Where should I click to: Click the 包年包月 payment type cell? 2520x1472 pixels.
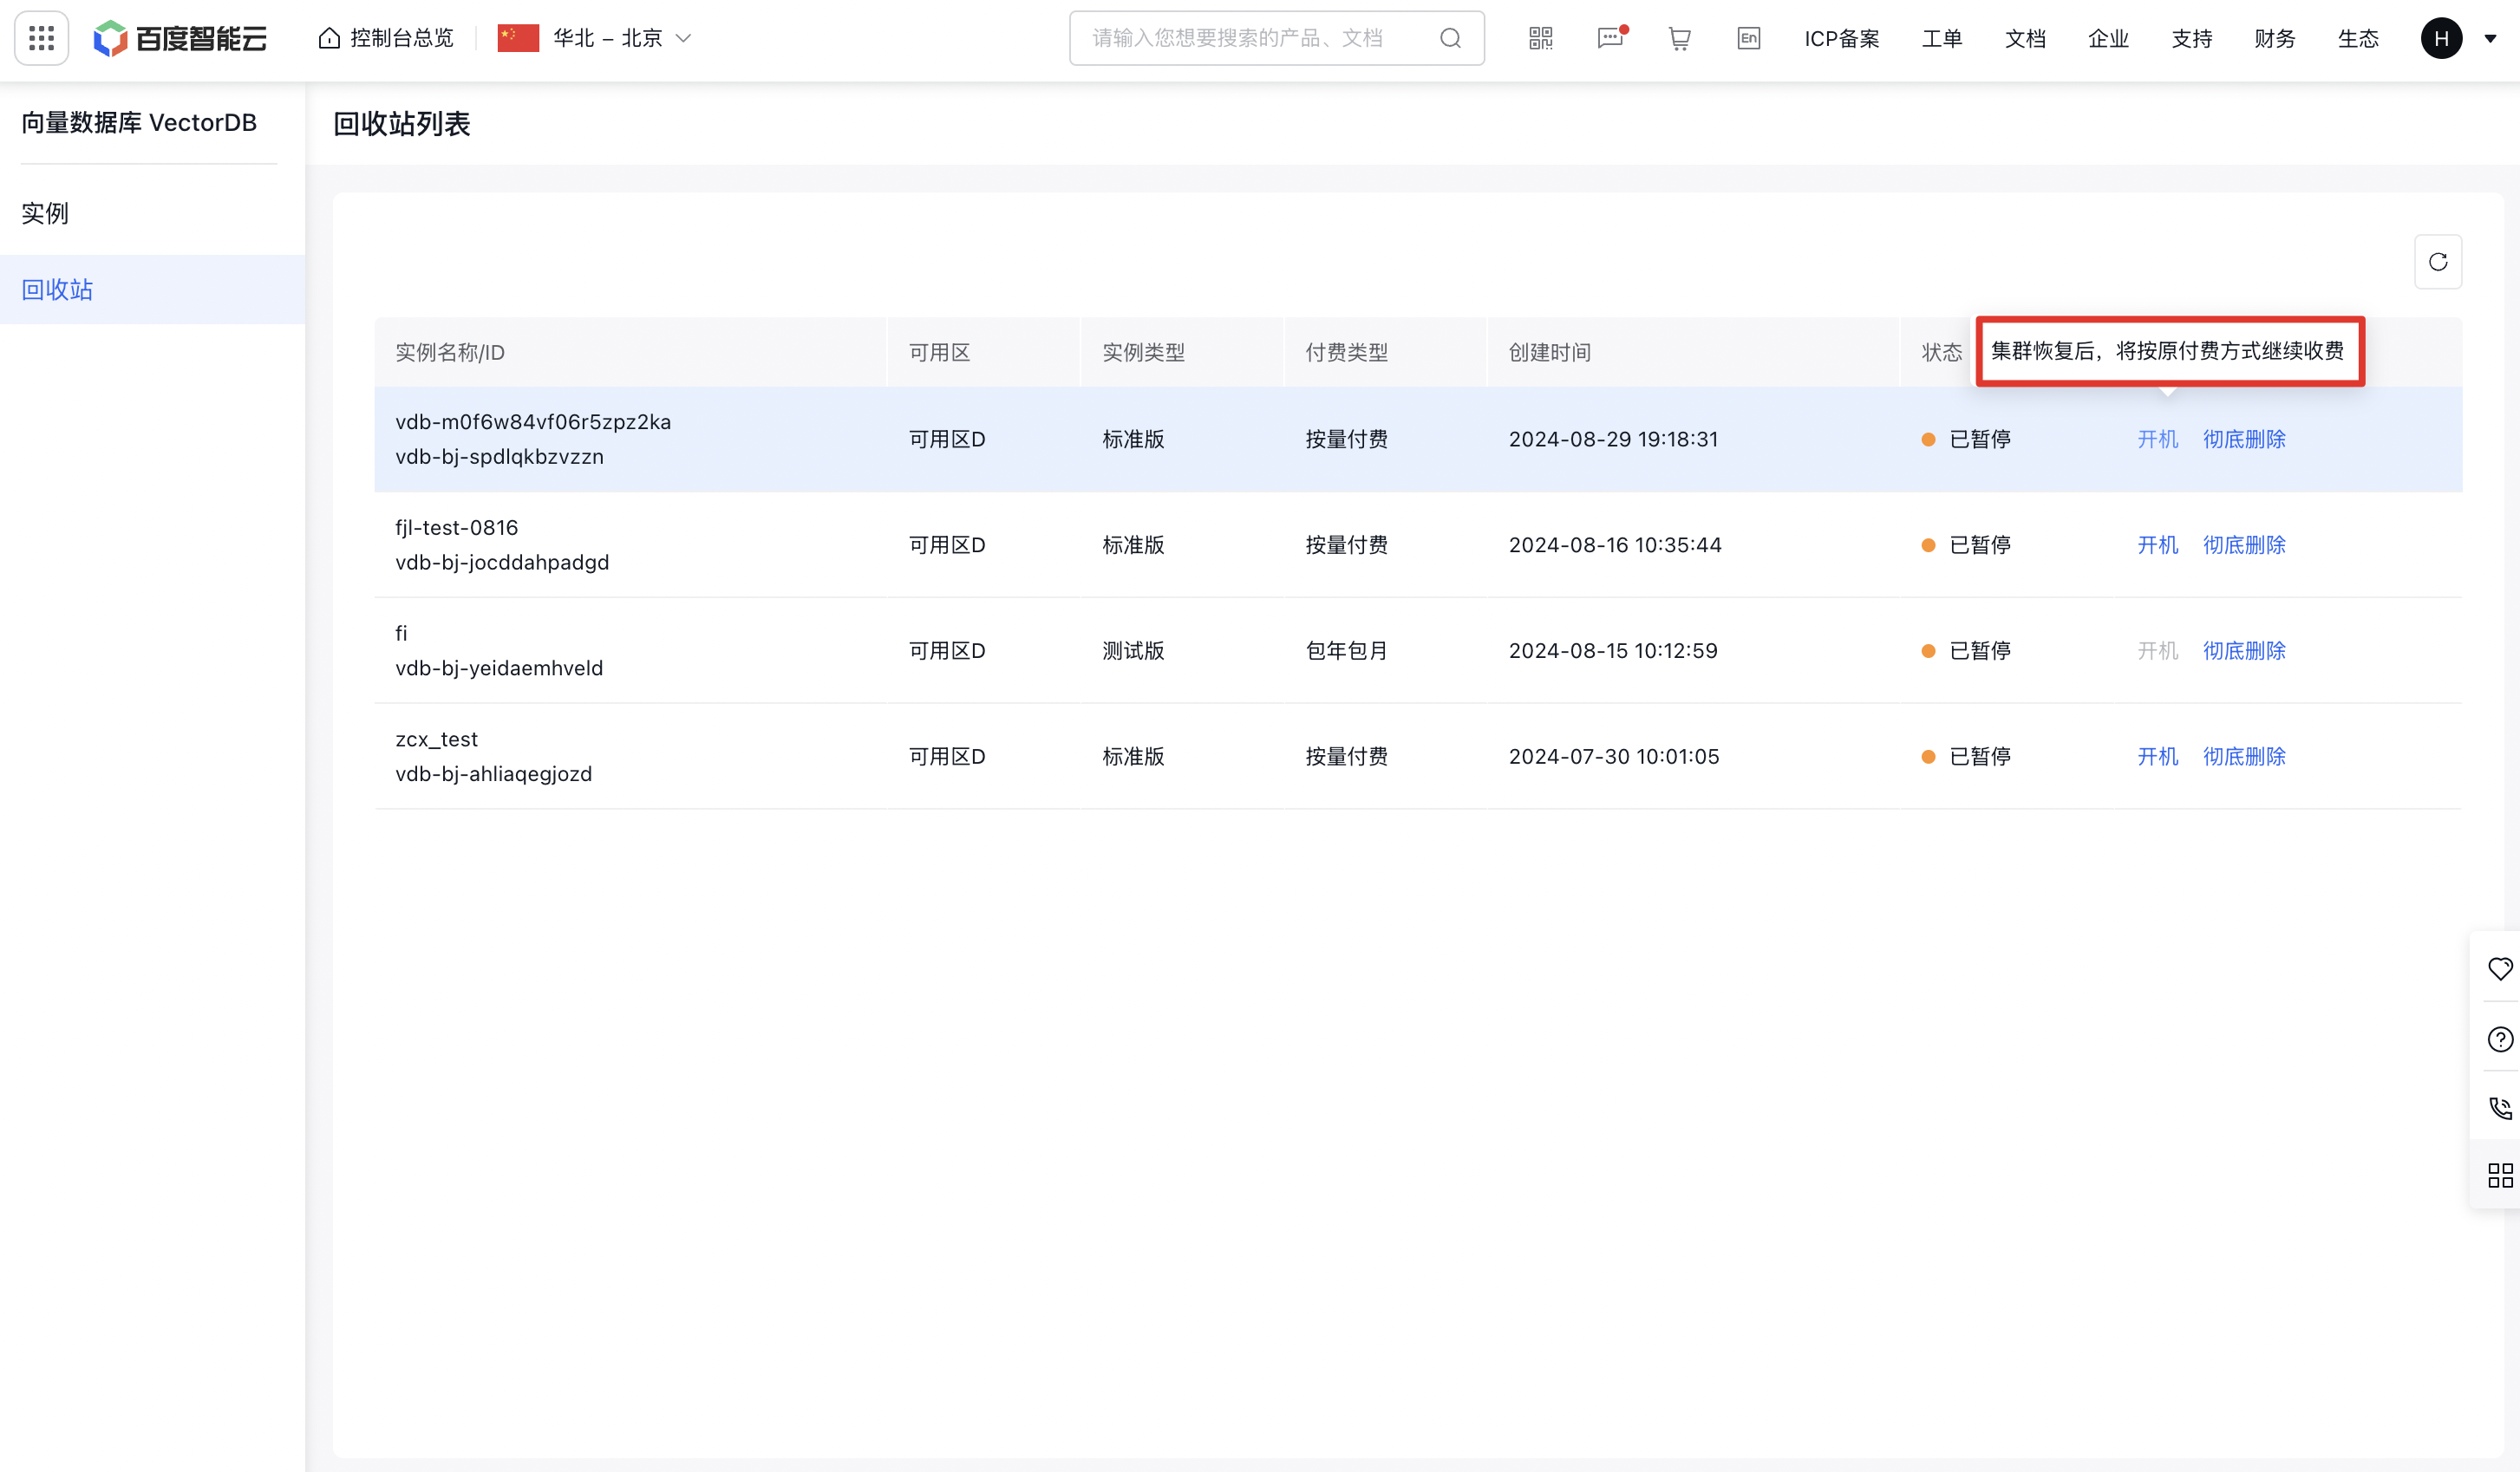click(1346, 651)
